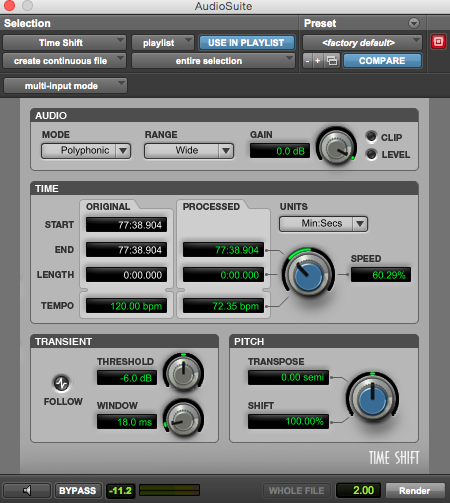The image size is (450, 503).
Task: Click the 0.00 semi transpose field
Action: (288, 377)
